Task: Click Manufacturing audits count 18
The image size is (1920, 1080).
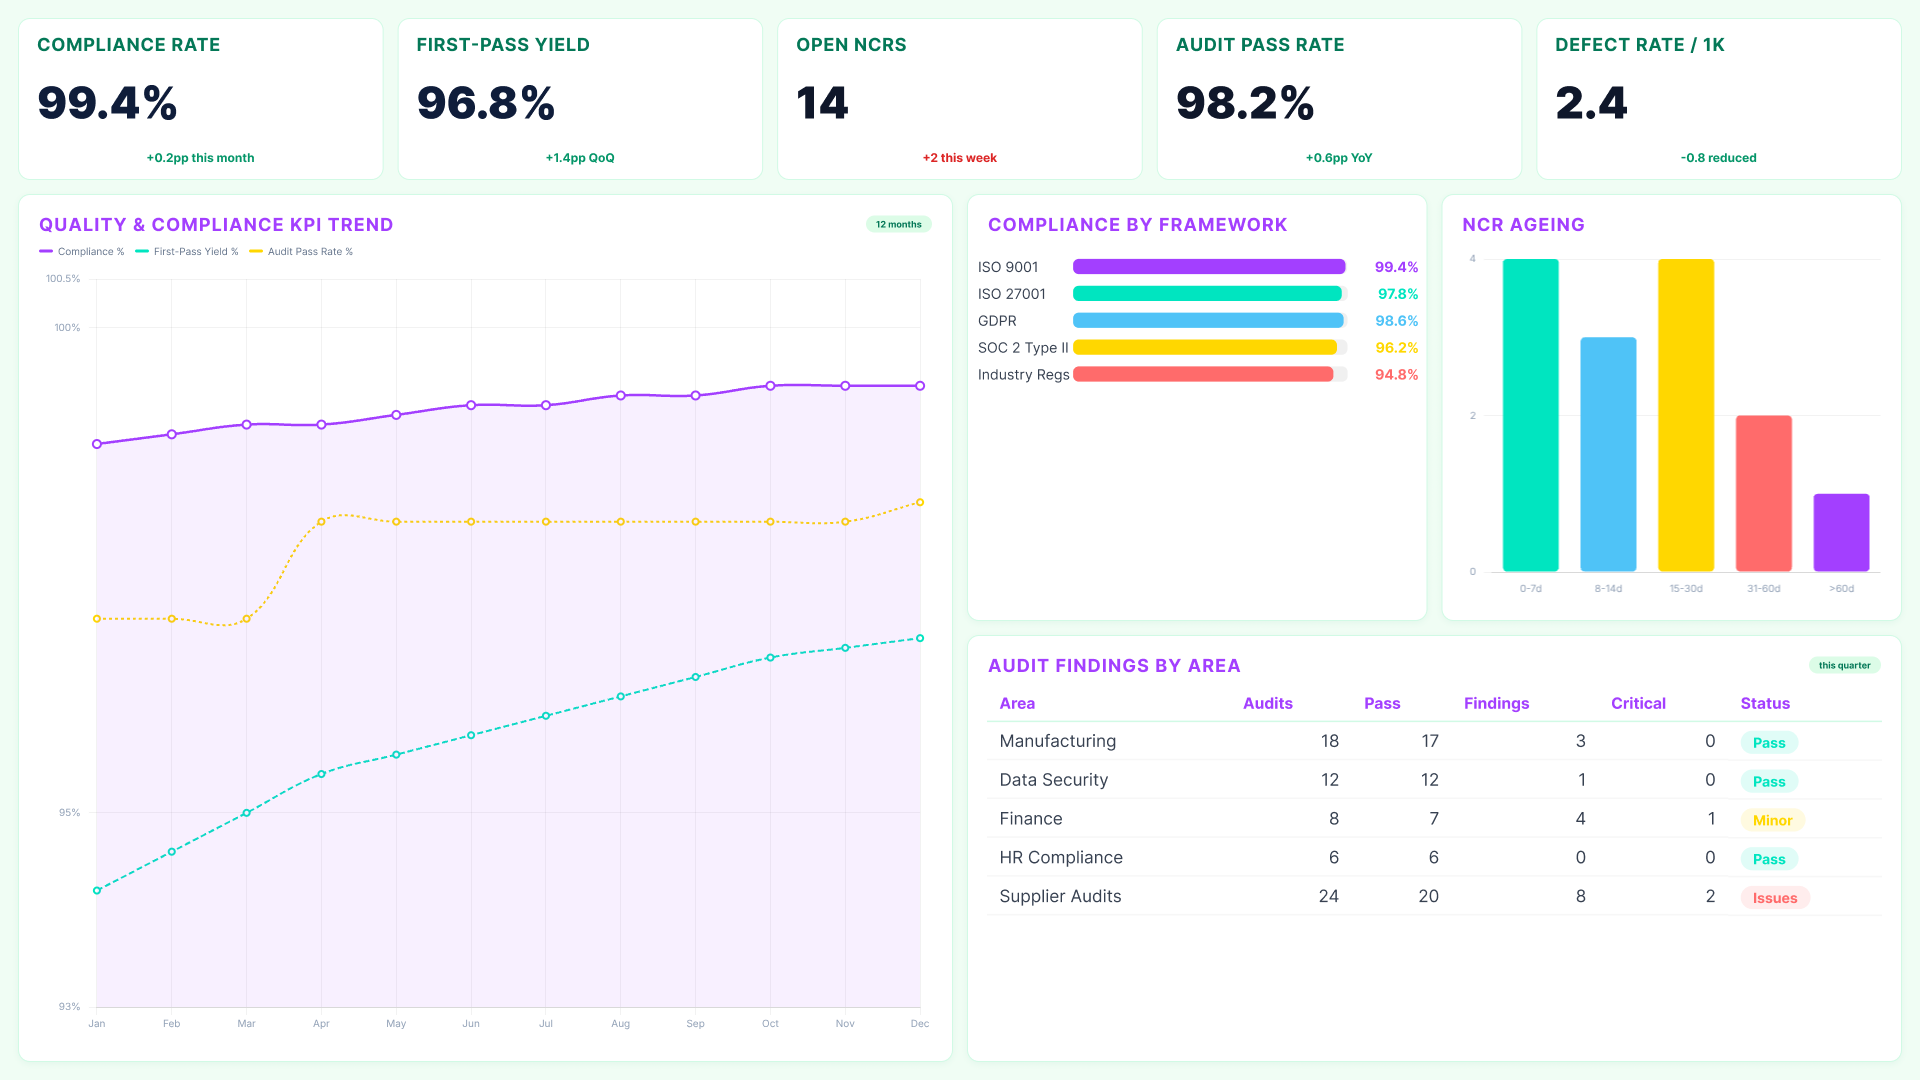Action: click(x=1329, y=741)
